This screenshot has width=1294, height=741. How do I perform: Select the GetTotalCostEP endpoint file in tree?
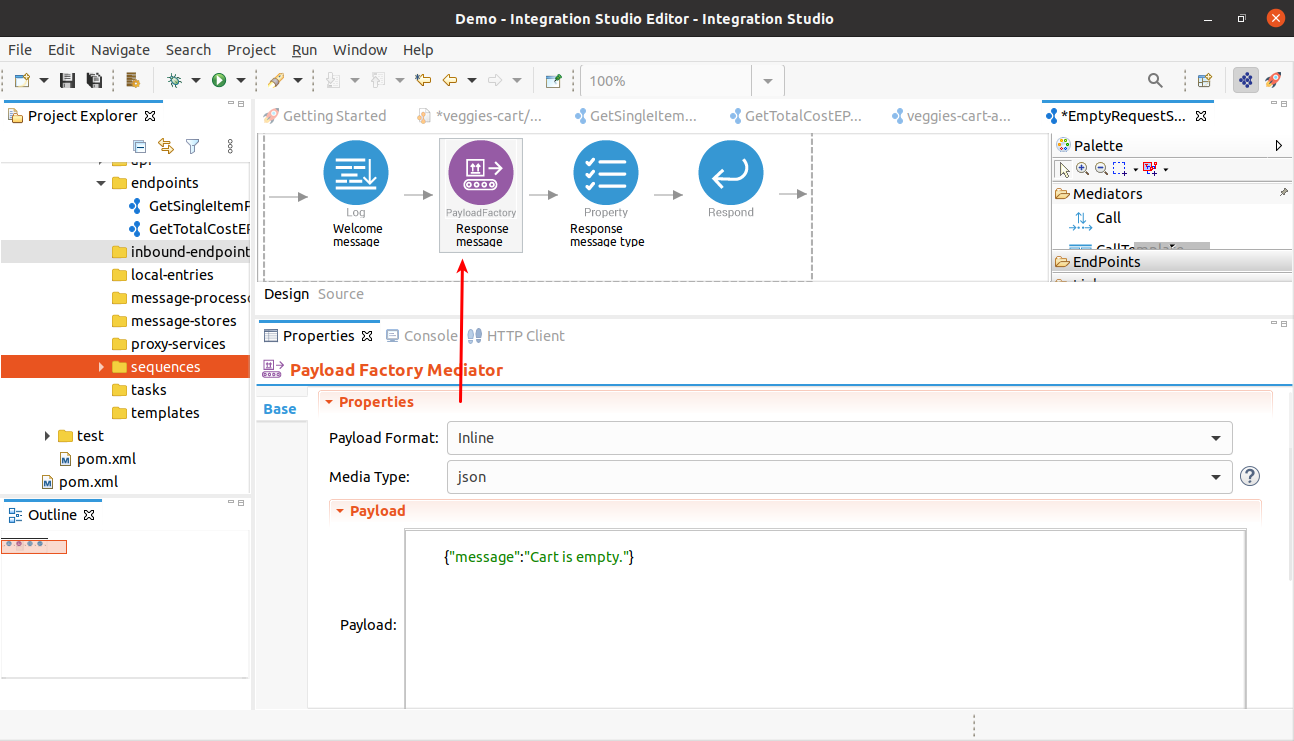pyautogui.click(x=189, y=229)
